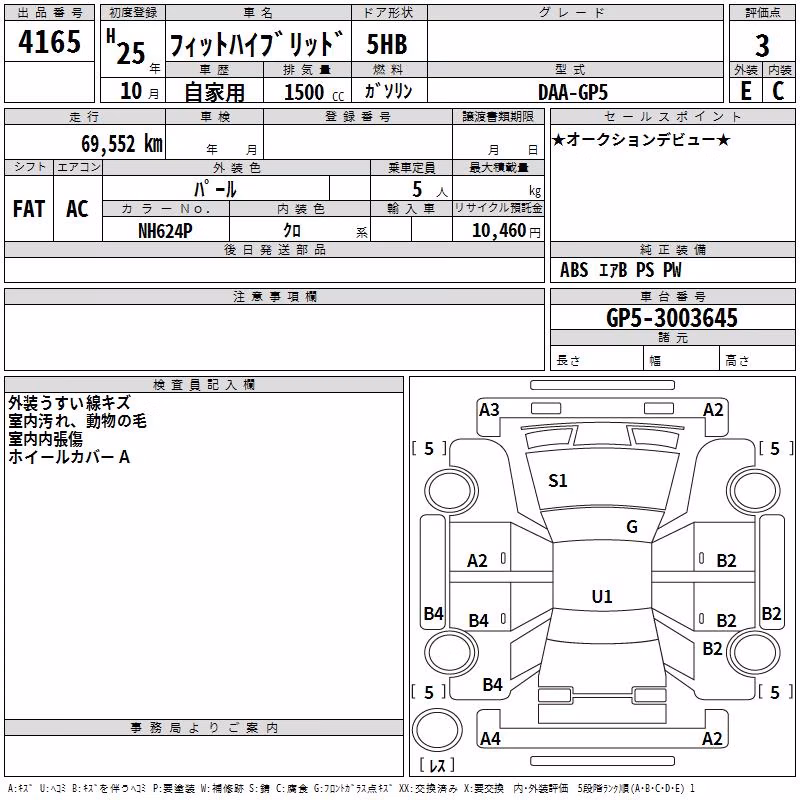The image size is (800, 800).
Task: Select inspector note ホイールカバー A
Action: (69, 457)
